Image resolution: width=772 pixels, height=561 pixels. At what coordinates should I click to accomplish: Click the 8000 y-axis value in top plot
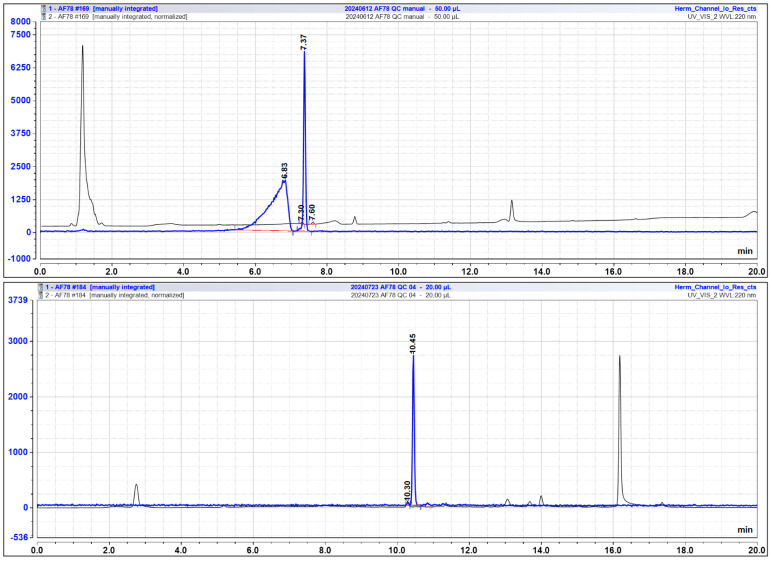click(20, 22)
